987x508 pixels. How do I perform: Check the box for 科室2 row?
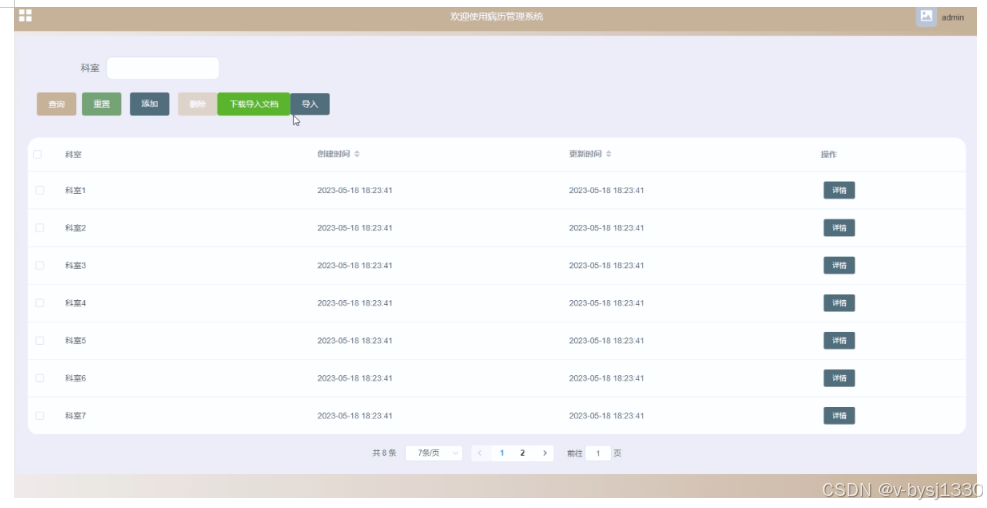click(x=40, y=228)
